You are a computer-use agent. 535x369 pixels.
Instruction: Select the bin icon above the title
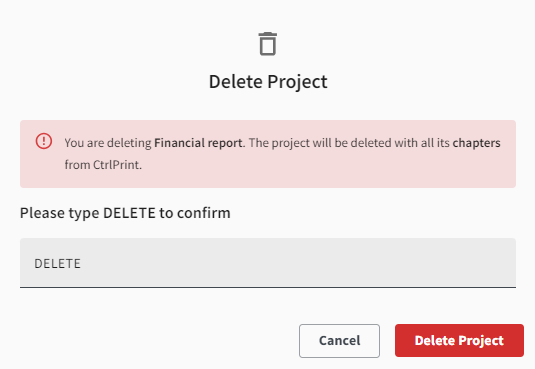268,44
